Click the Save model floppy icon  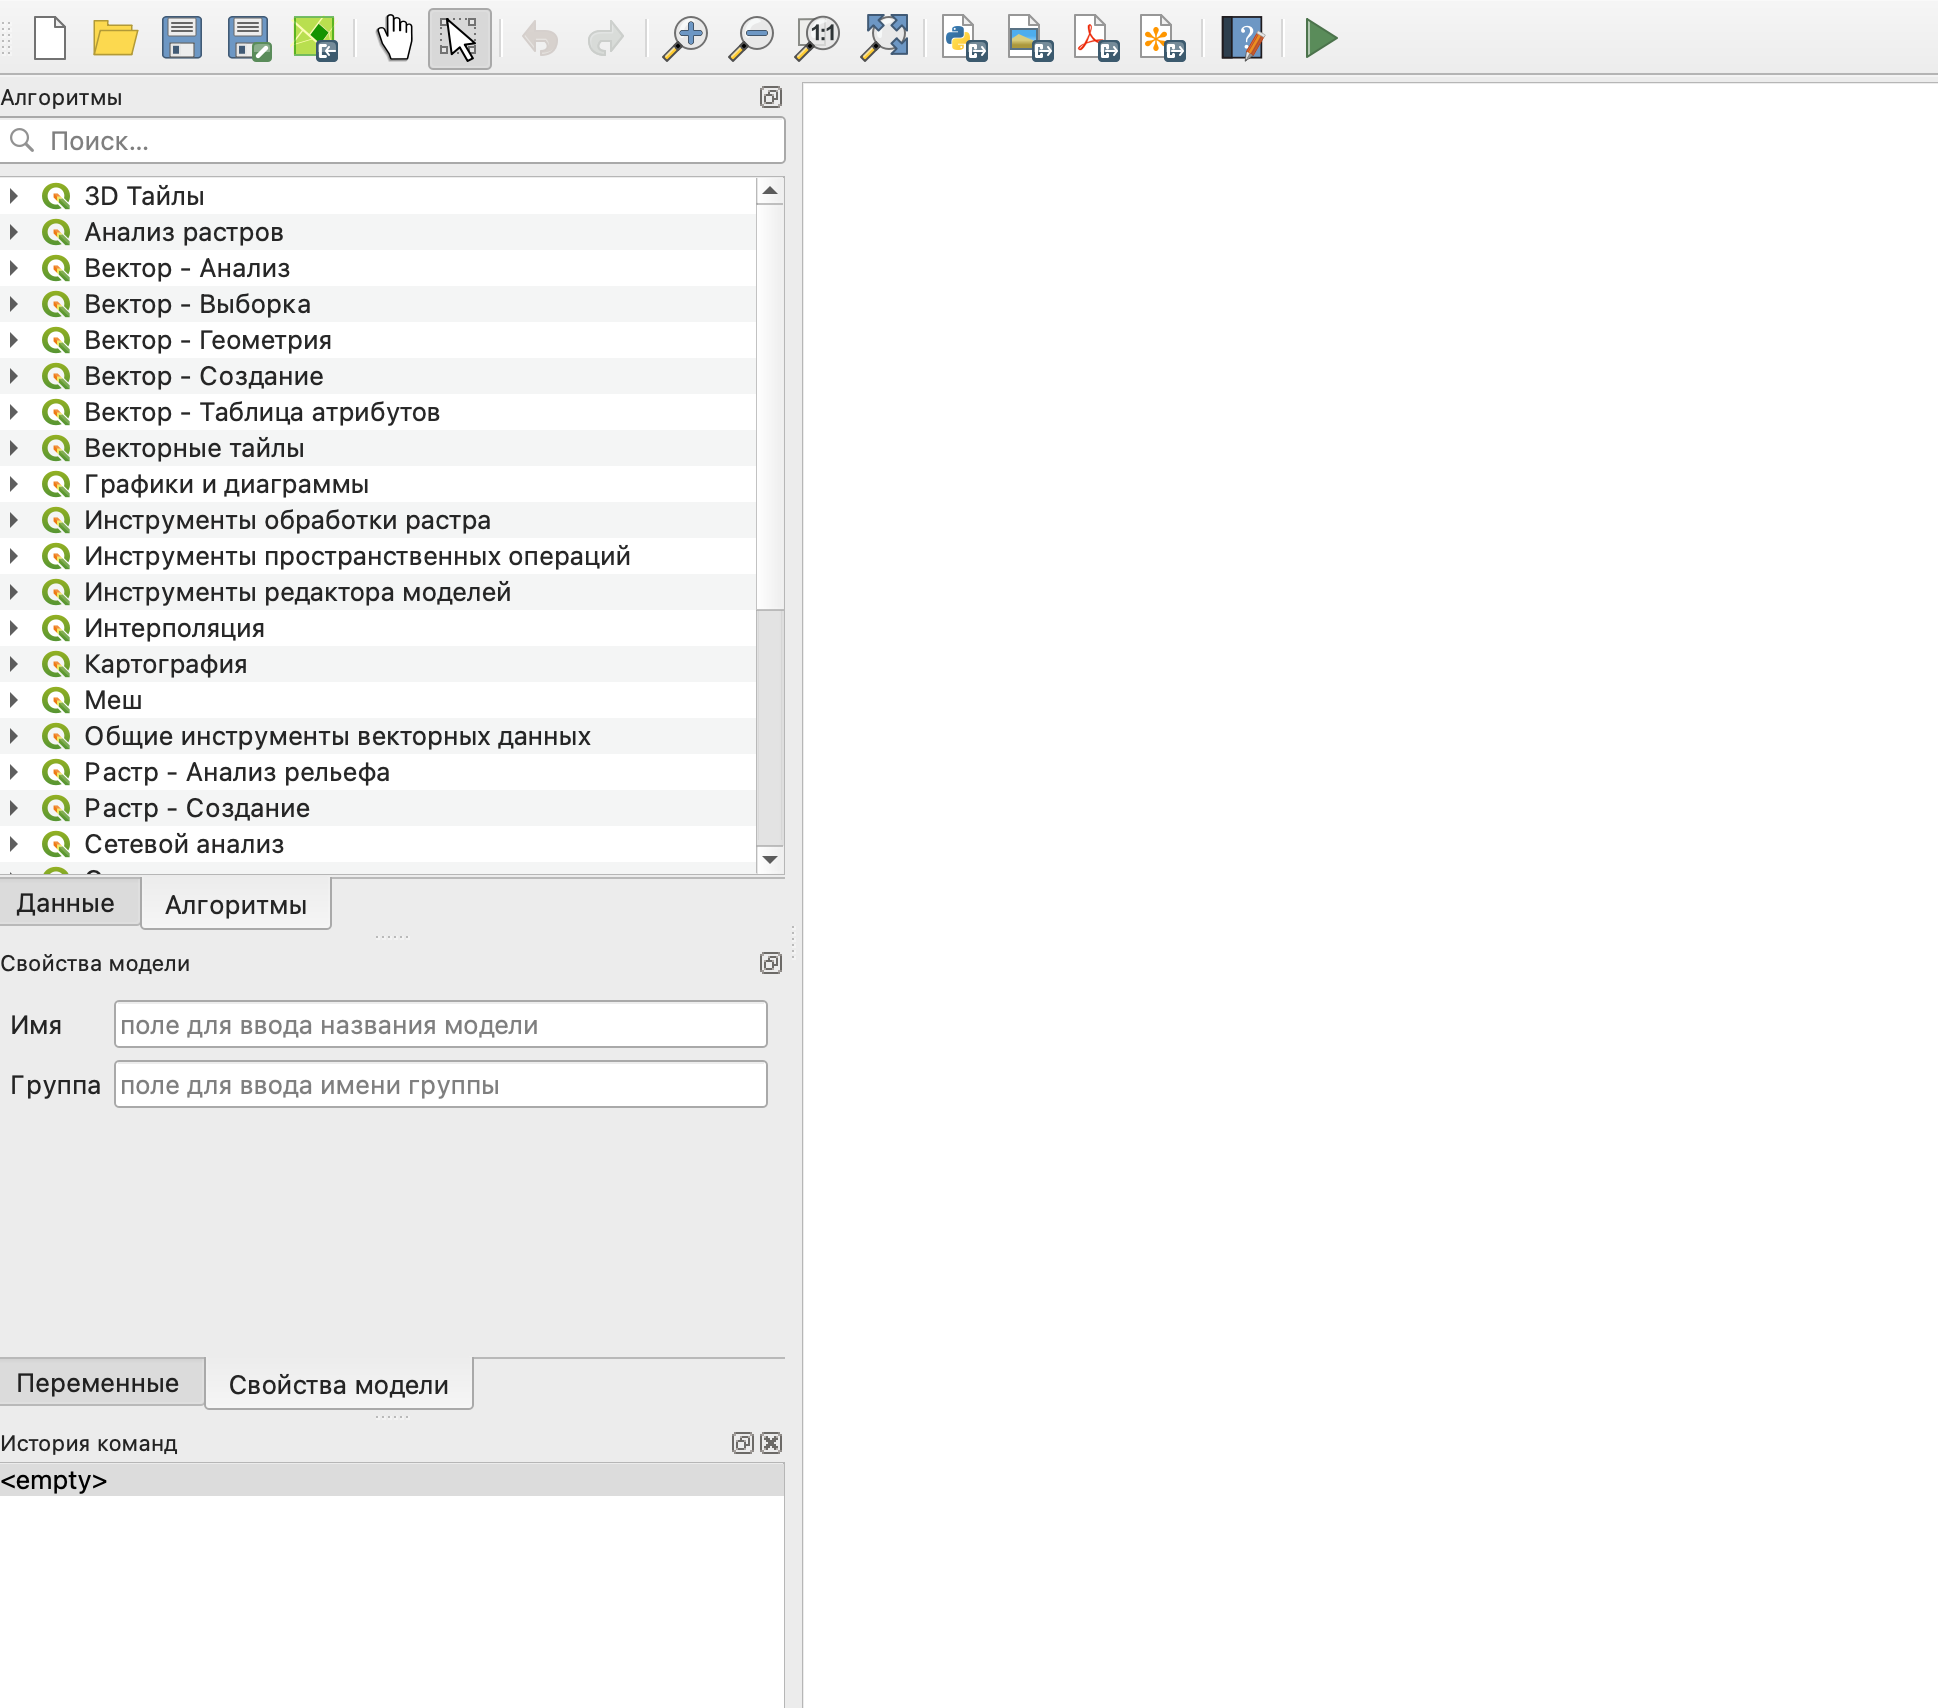point(182,39)
